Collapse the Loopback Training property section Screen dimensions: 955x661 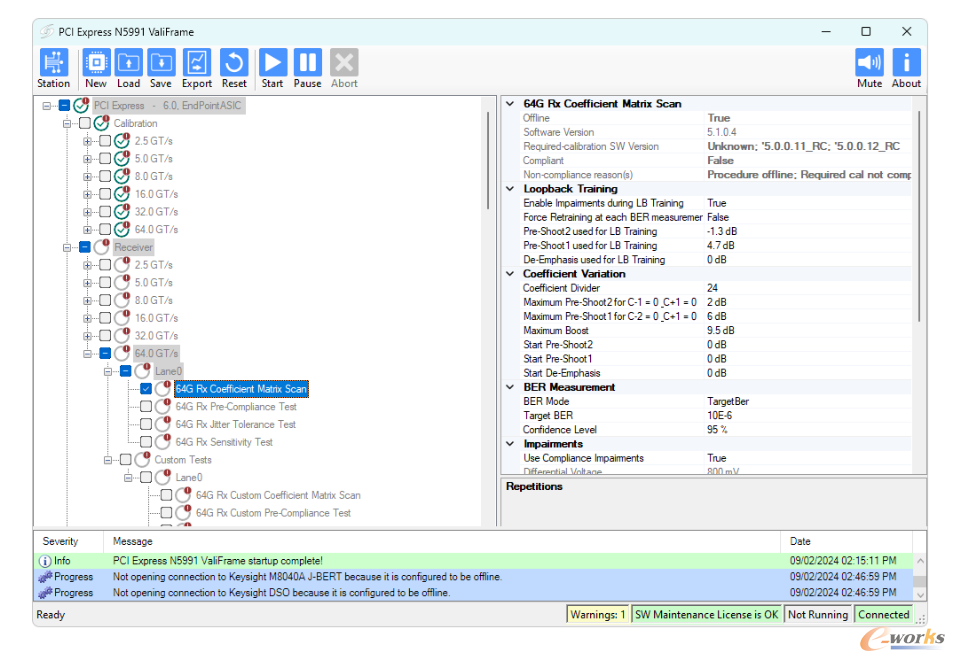click(x=510, y=189)
